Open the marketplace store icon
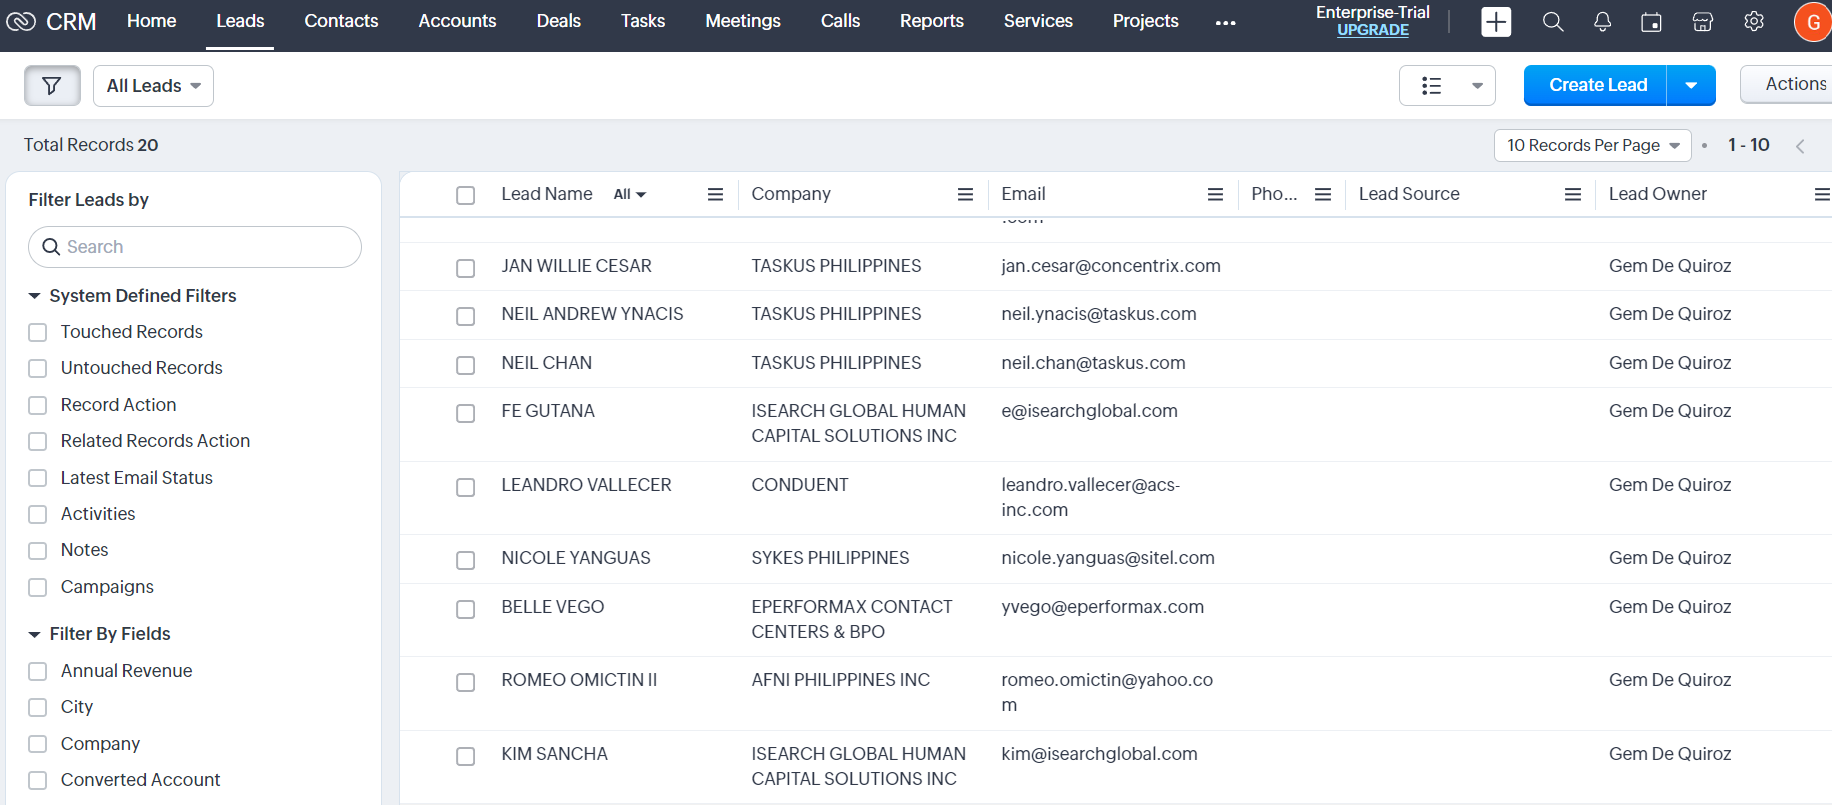This screenshot has height=805, width=1832. (1703, 22)
